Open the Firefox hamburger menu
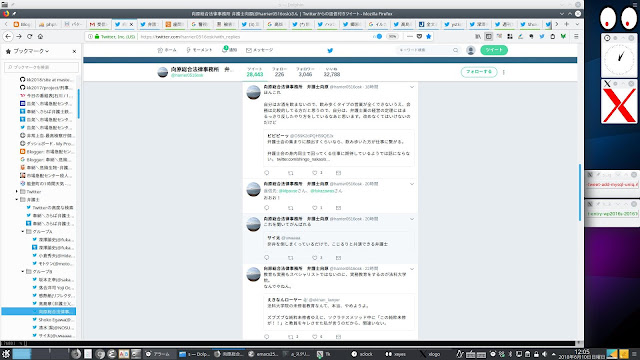 click(576, 36)
